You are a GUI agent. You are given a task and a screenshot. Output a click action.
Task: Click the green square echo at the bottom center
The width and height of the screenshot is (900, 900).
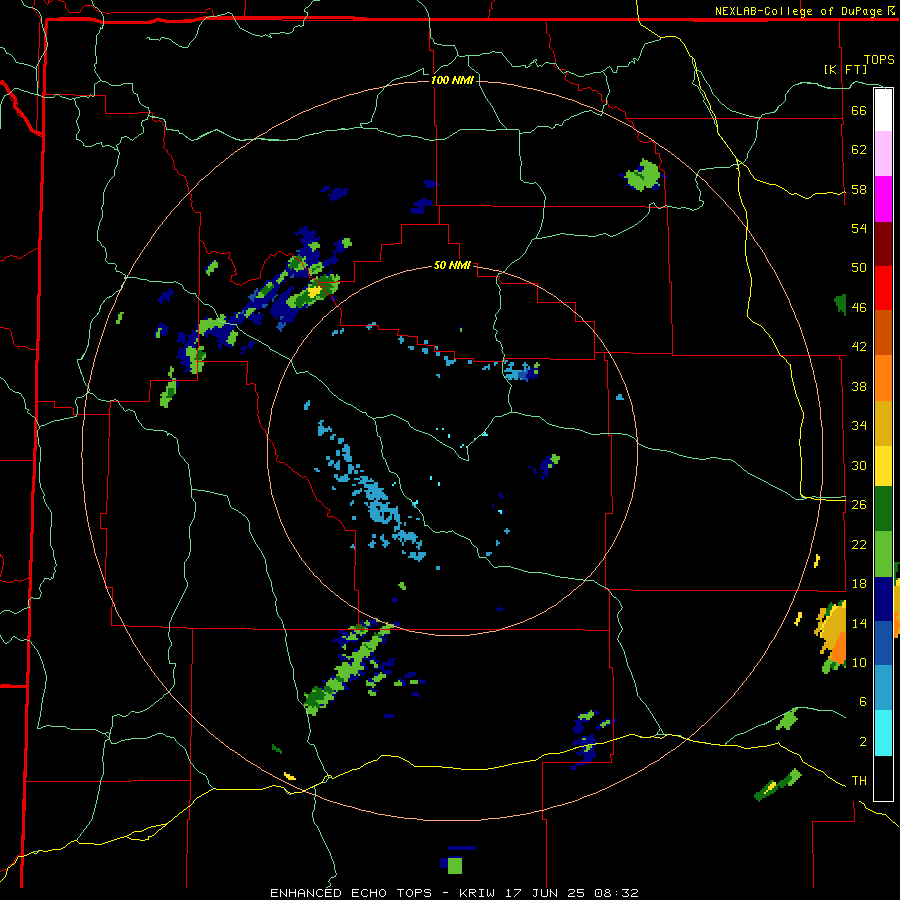[455, 865]
